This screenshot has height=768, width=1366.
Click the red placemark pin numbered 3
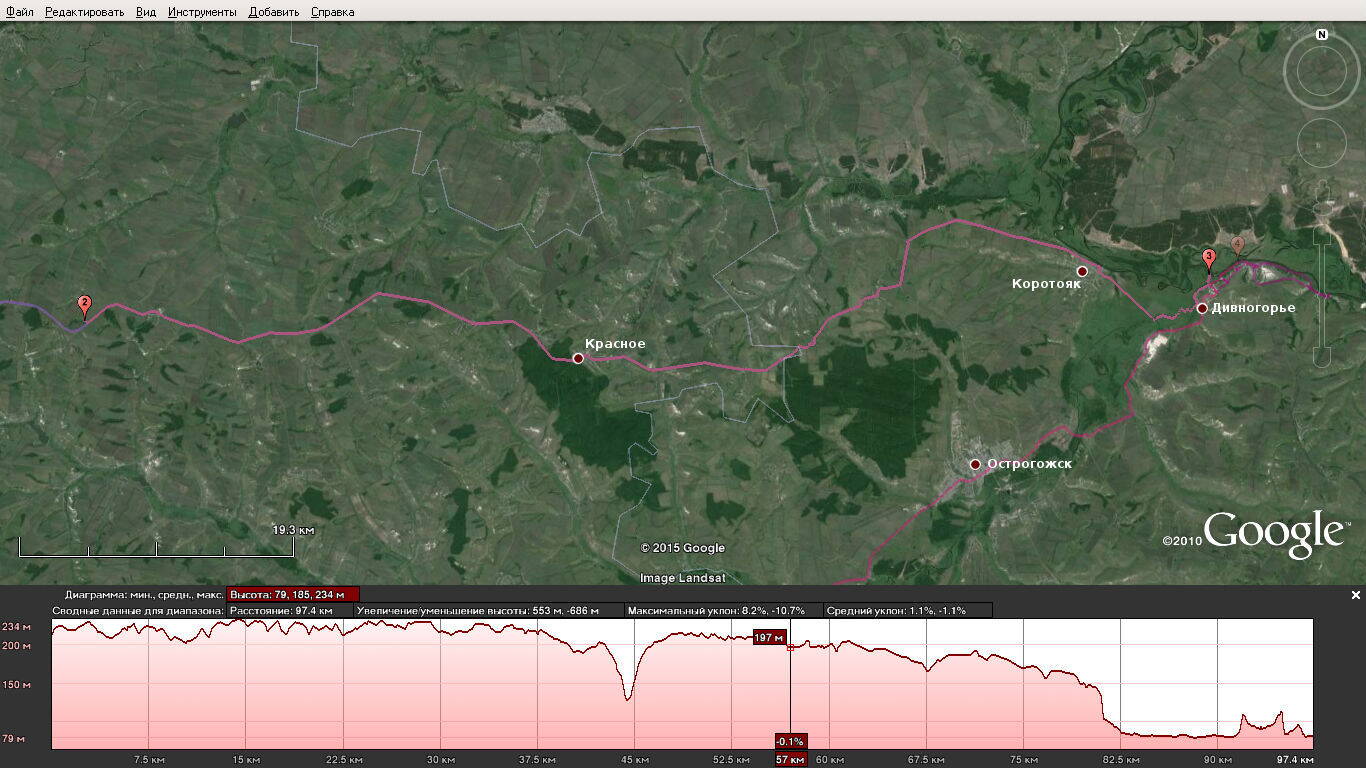(x=1208, y=259)
